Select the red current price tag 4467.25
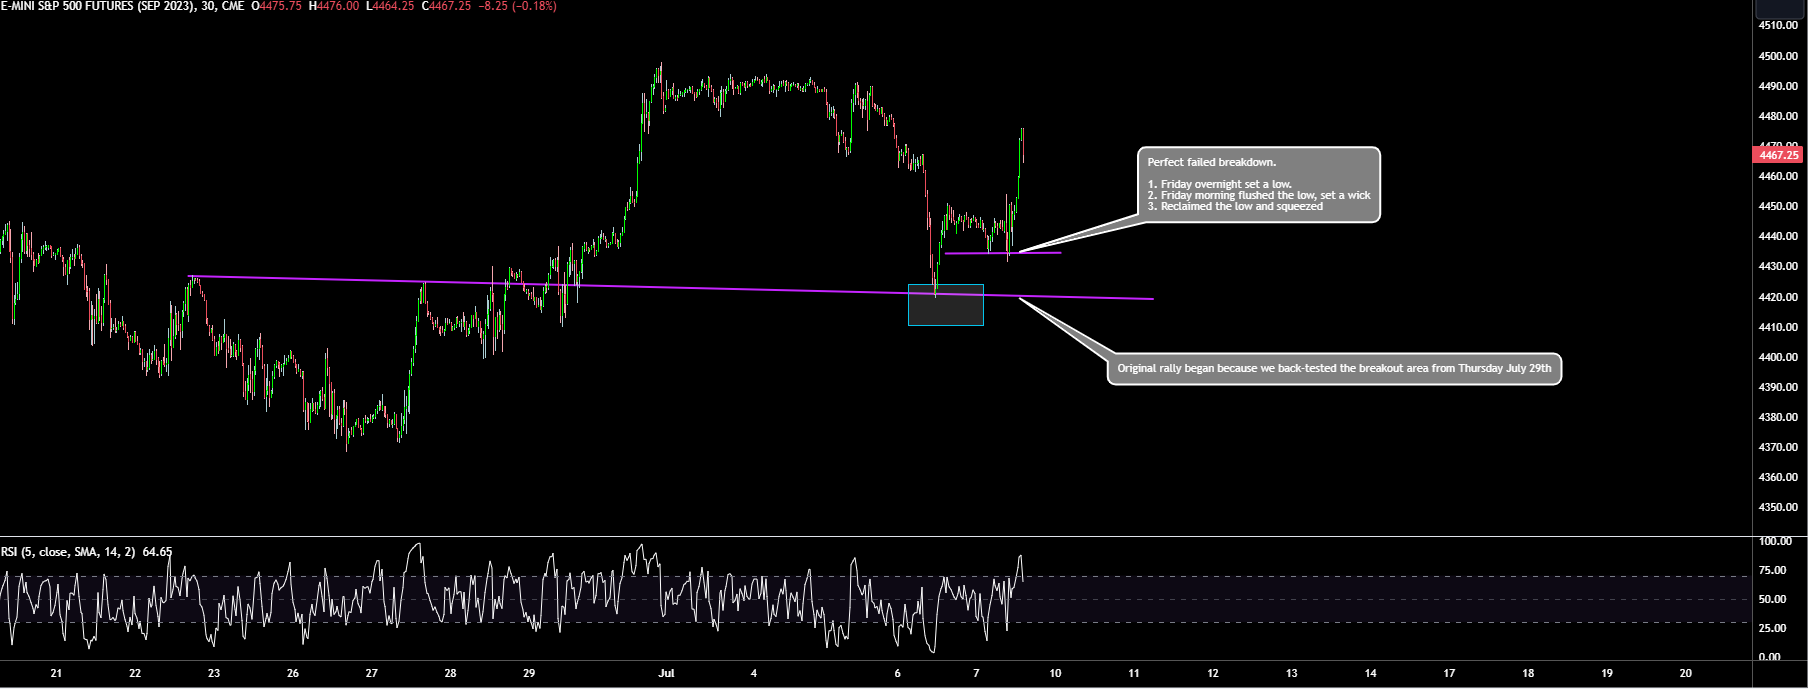Image resolution: width=1808 pixels, height=689 pixels. 1779,155
